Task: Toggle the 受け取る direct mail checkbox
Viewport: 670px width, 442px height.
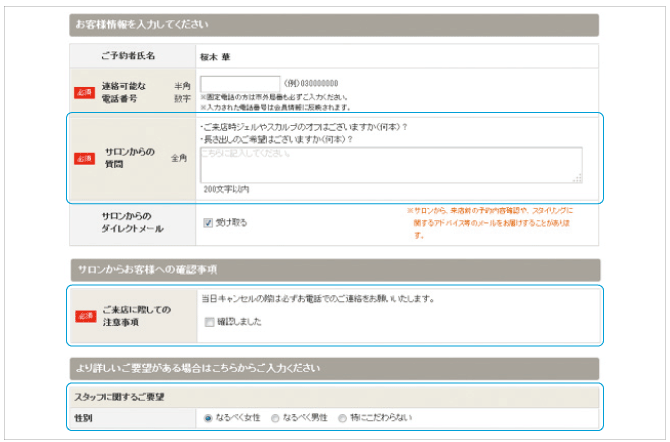Action: tap(208, 223)
